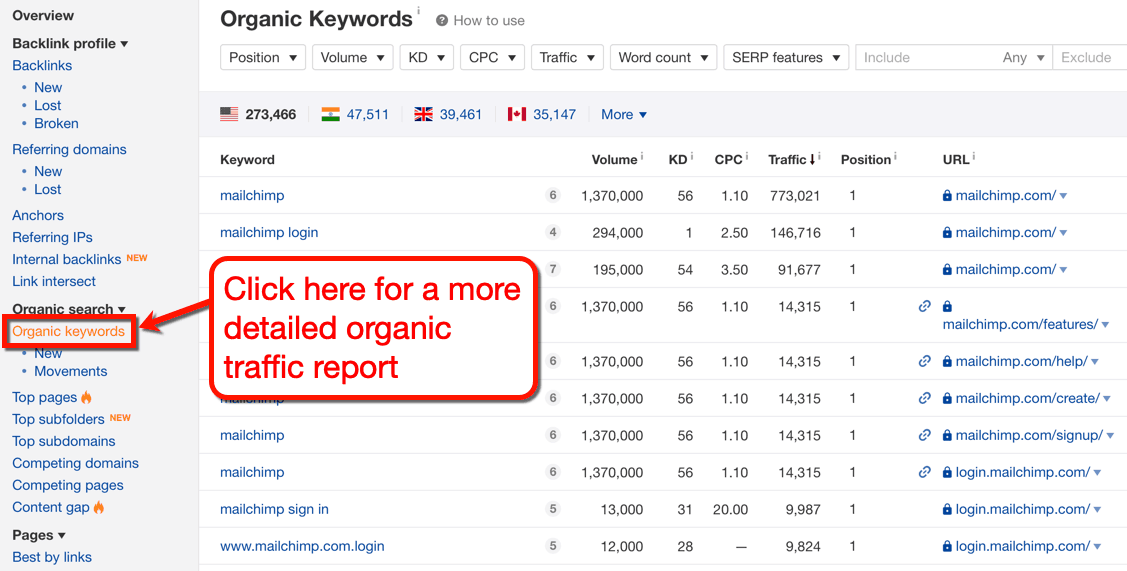
Task: Open the SERP features filter dropdown
Action: 786,58
